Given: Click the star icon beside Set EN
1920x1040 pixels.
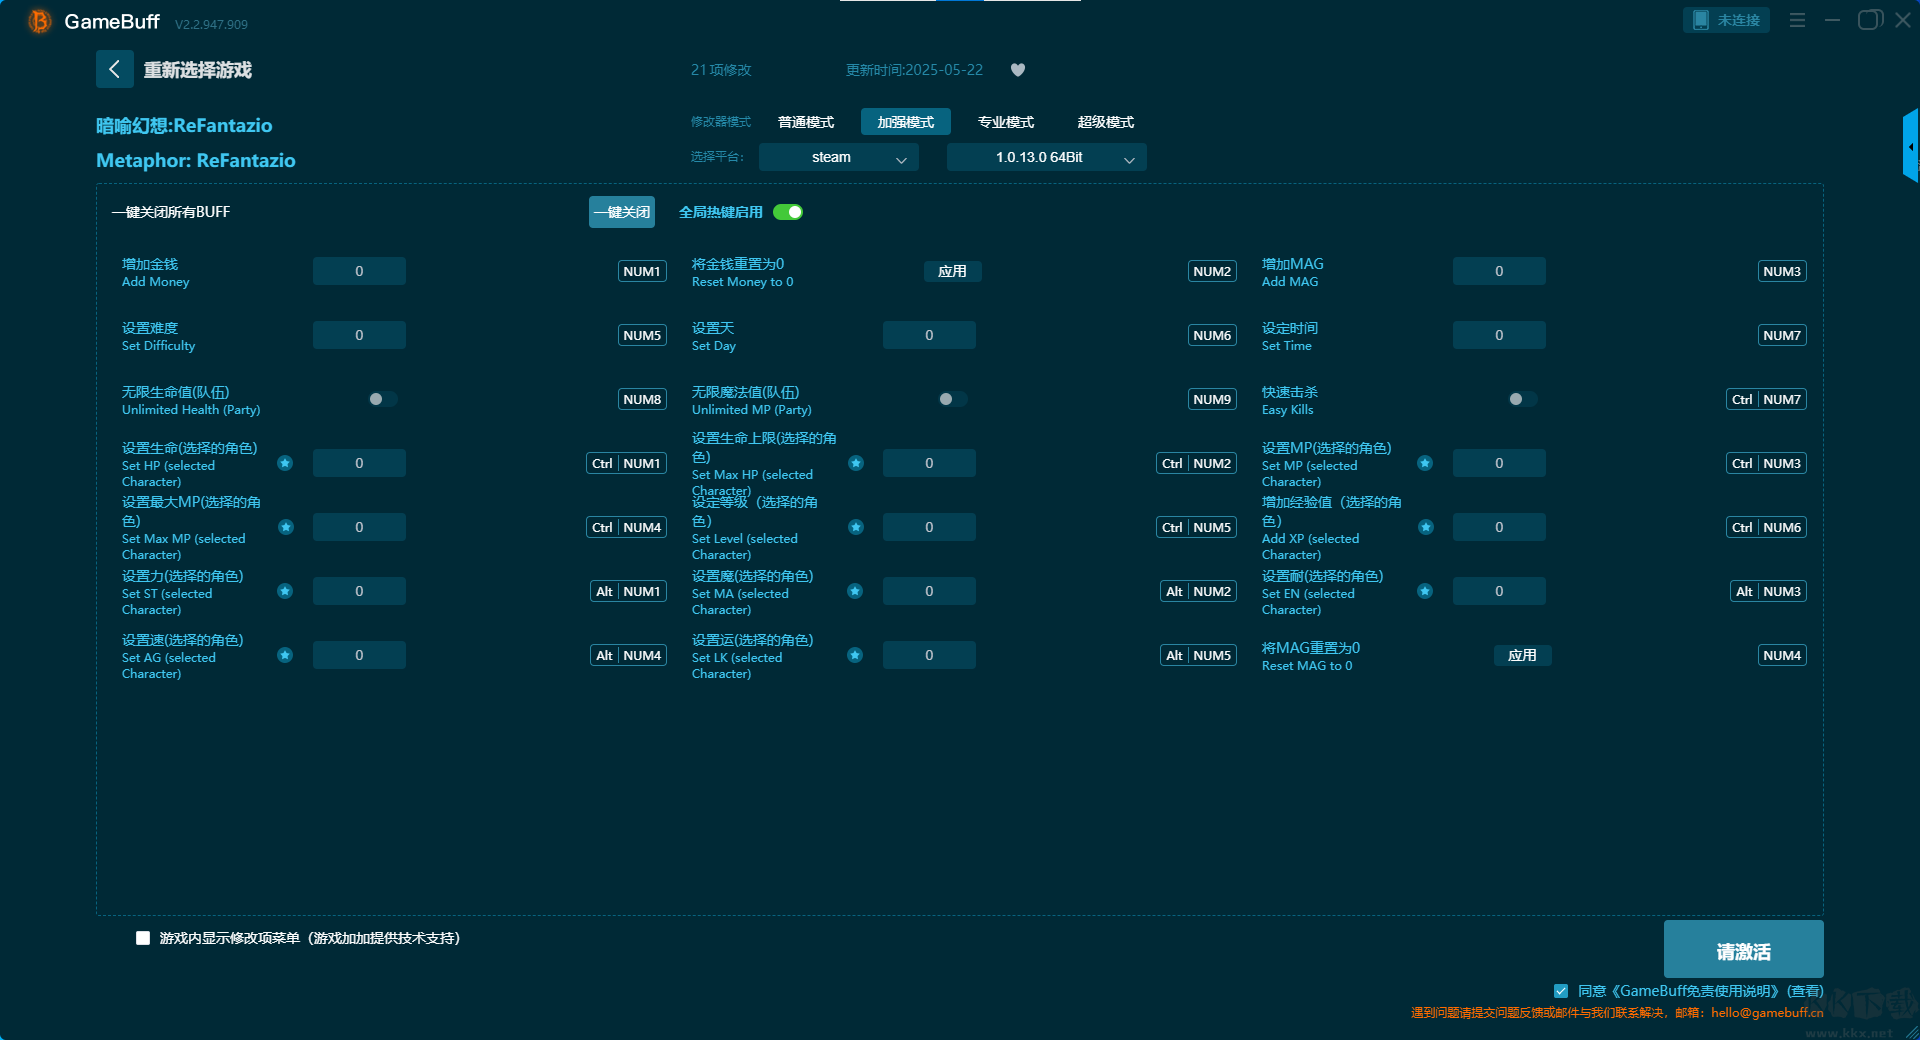Looking at the screenshot, I should pyautogui.click(x=1425, y=591).
